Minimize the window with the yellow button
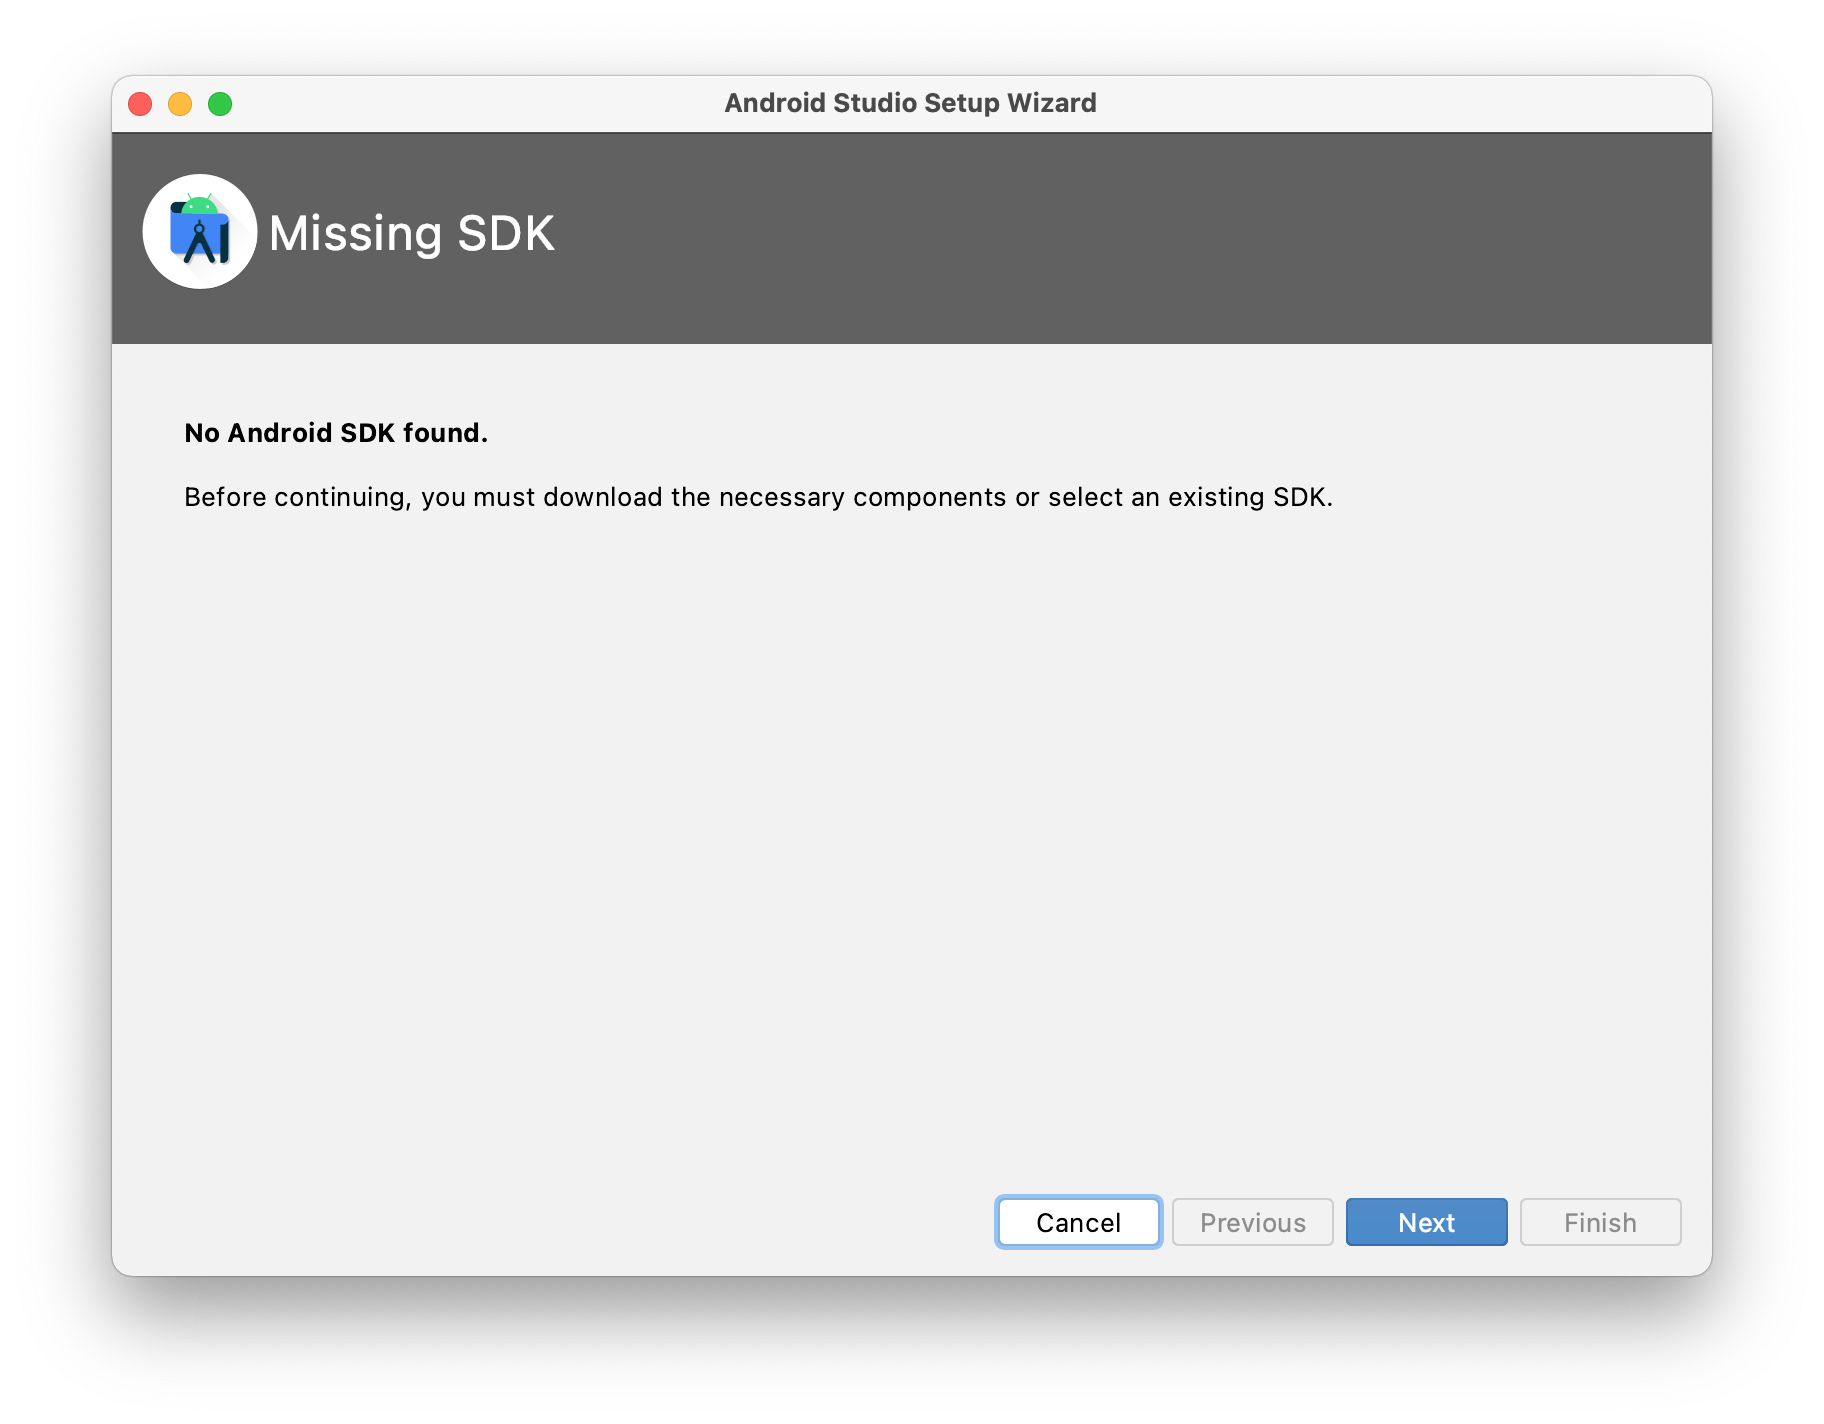 click(x=180, y=104)
